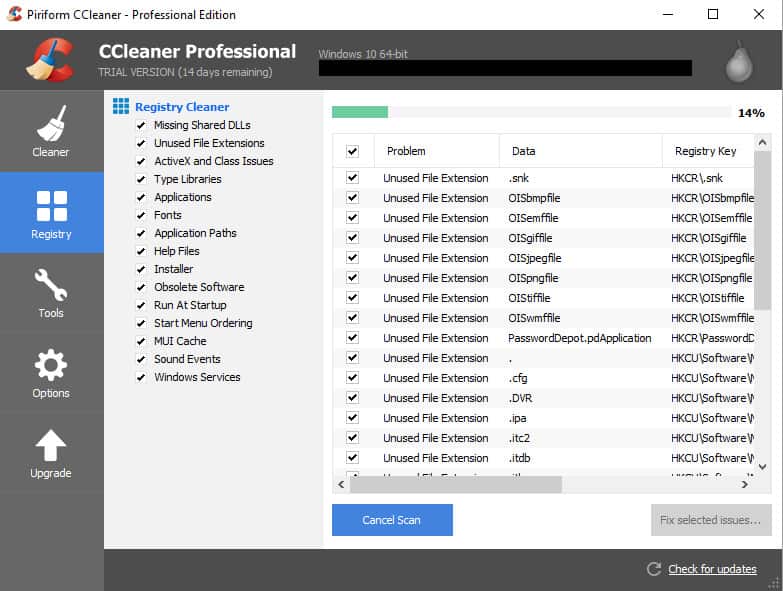The height and width of the screenshot is (591, 783).
Task: Click the scan progress bar
Action: coord(531,112)
